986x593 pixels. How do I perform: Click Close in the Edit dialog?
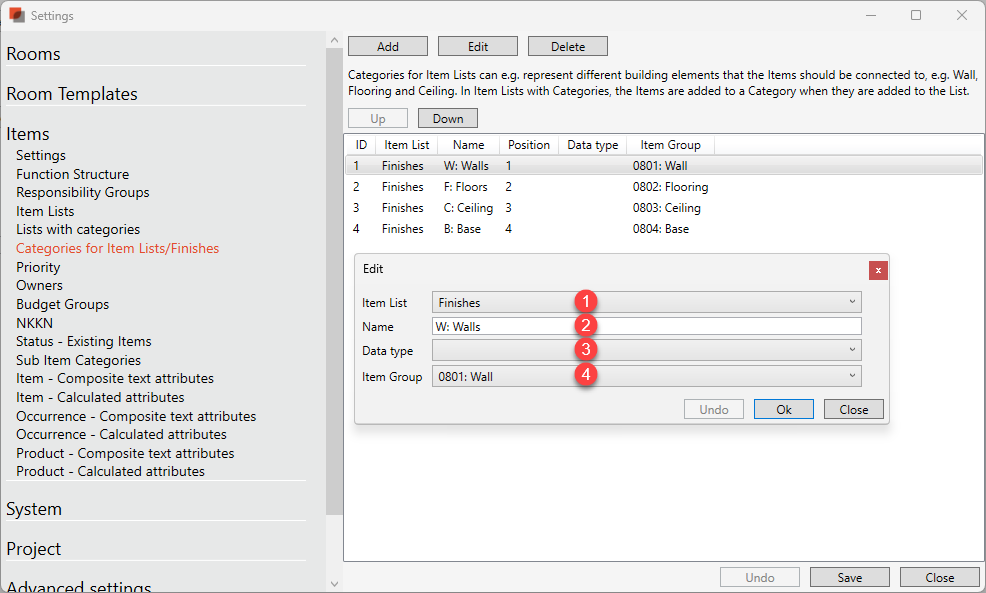853,409
